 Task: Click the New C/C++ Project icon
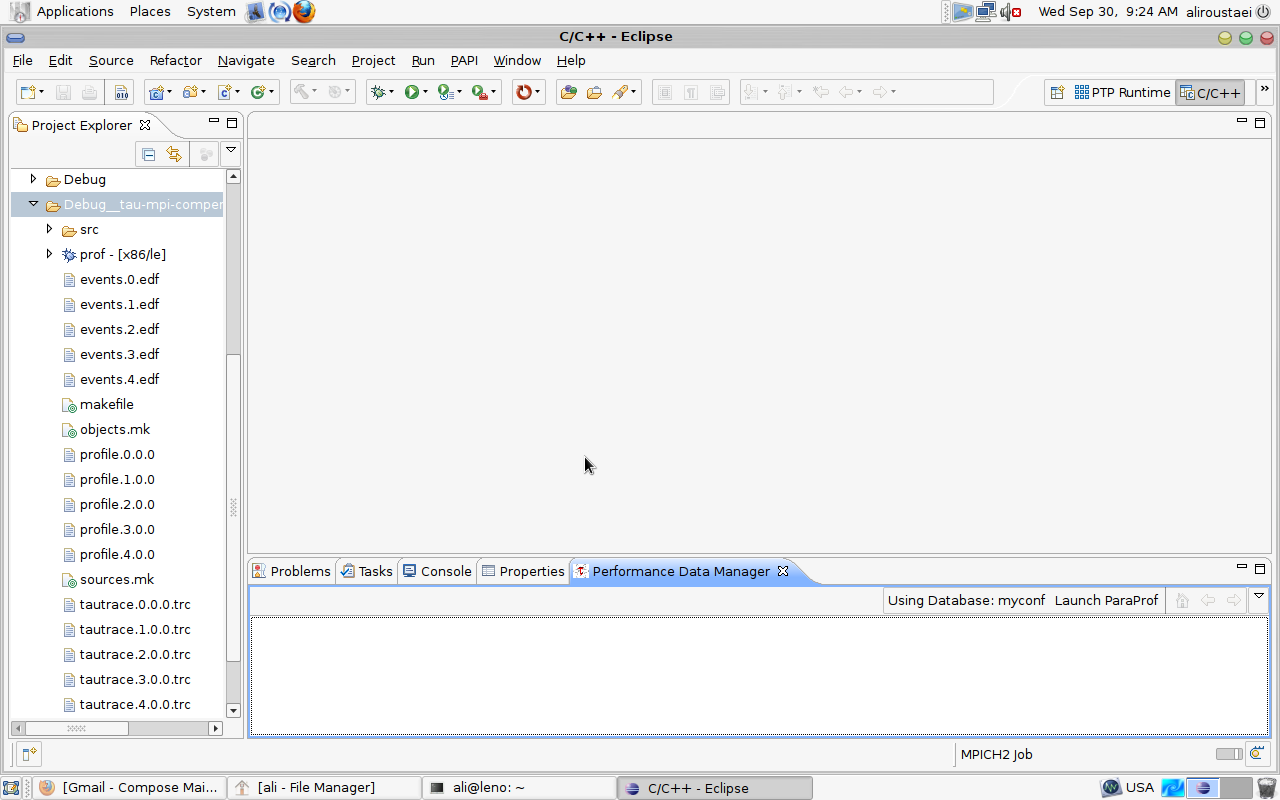[x=156, y=92]
